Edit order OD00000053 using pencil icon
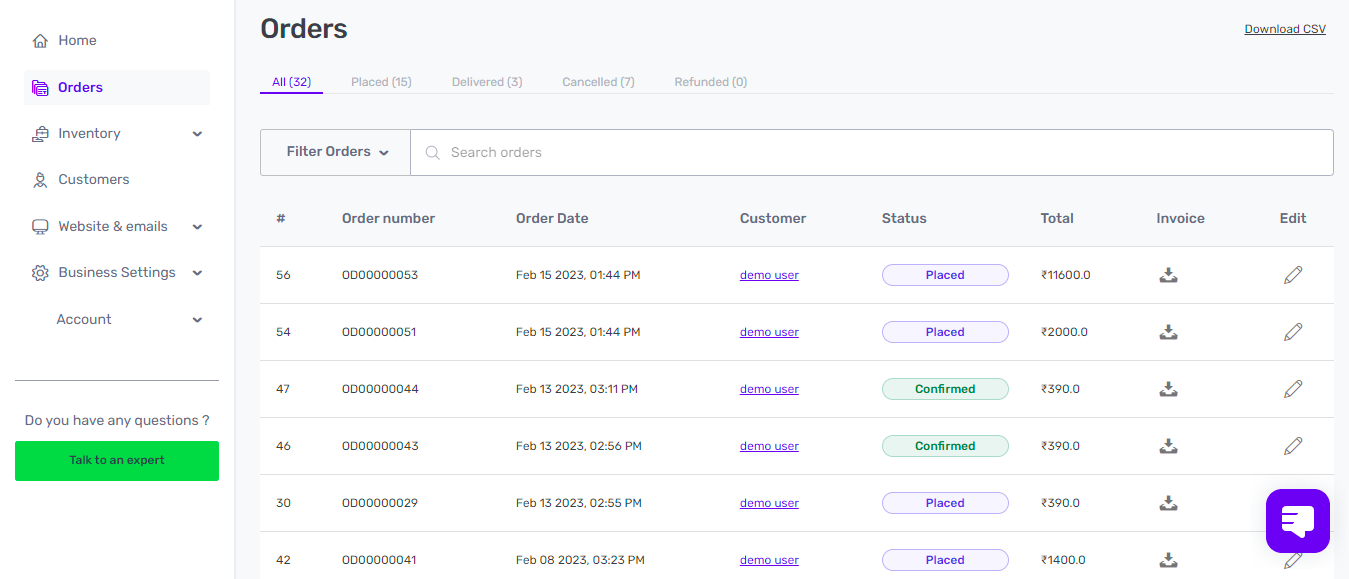The height and width of the screenshot is (579, 1349). pos(1293,275)
